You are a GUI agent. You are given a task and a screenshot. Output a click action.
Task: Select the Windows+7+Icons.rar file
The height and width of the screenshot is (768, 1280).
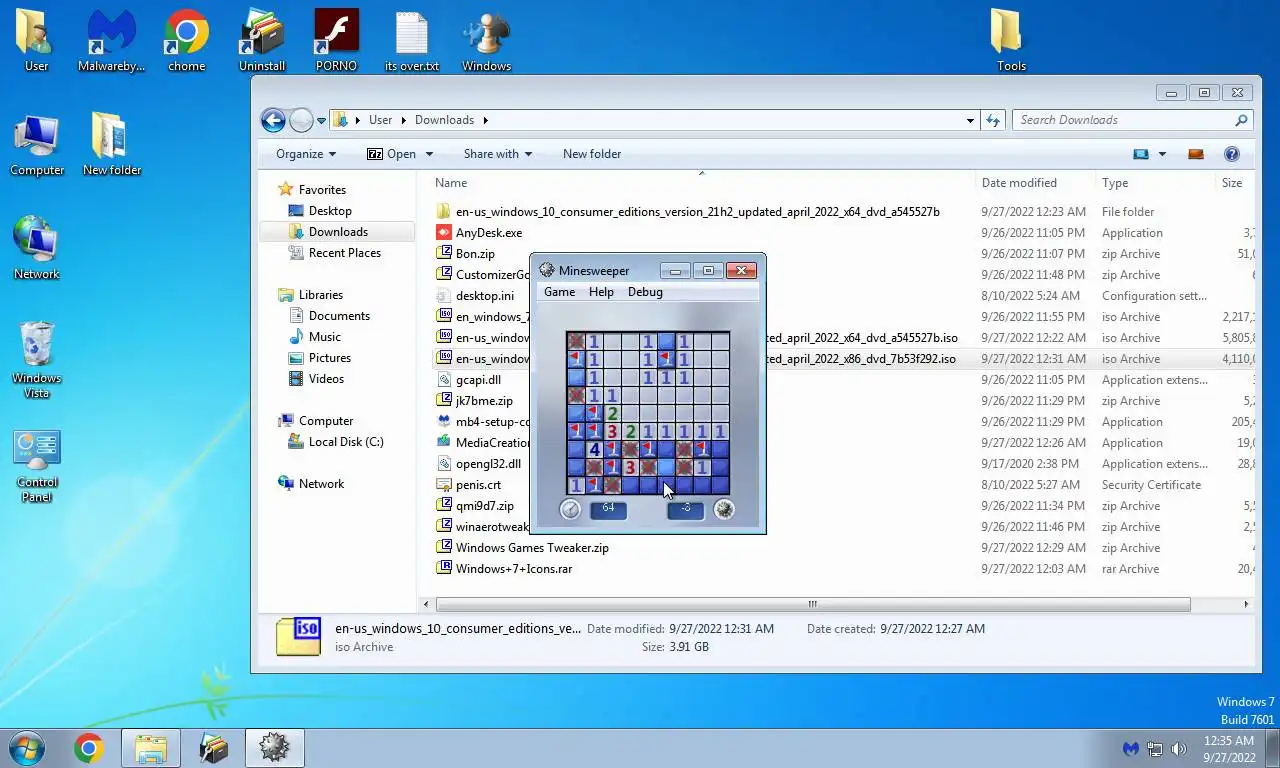[514, 569]
